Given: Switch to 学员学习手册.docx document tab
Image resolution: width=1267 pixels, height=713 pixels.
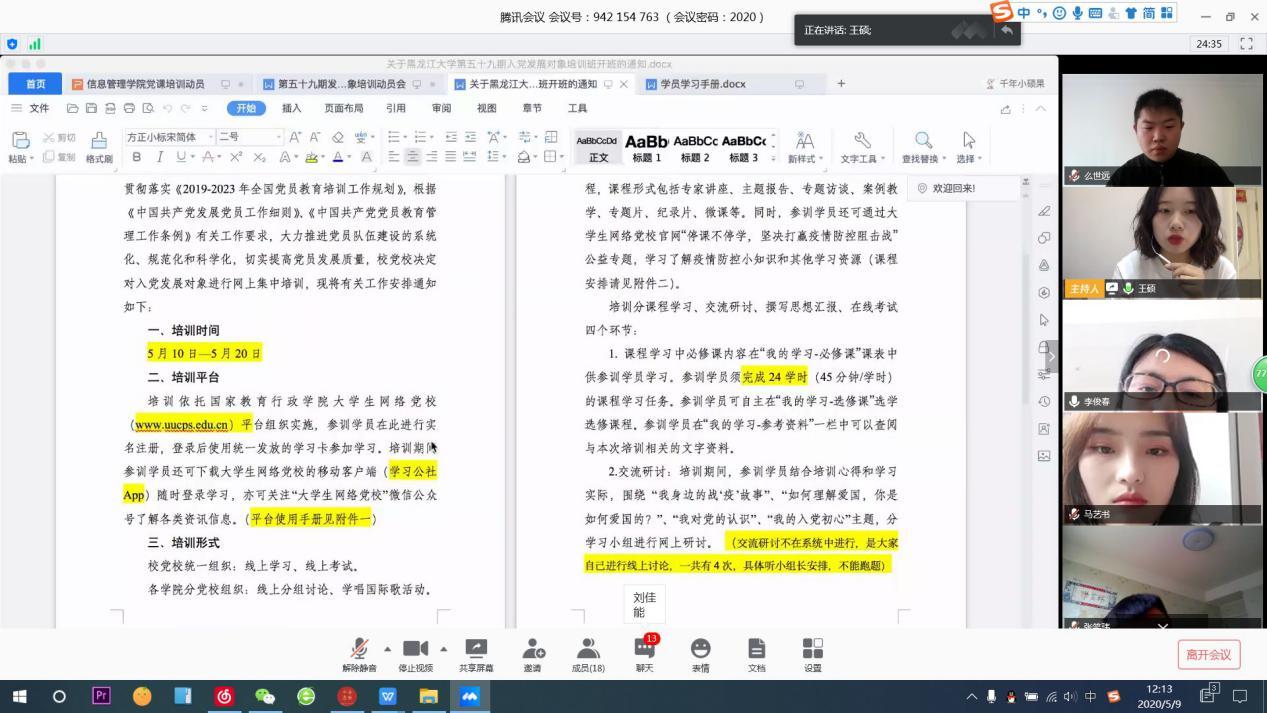Looking at the screenshot, I should pos(702,84).
